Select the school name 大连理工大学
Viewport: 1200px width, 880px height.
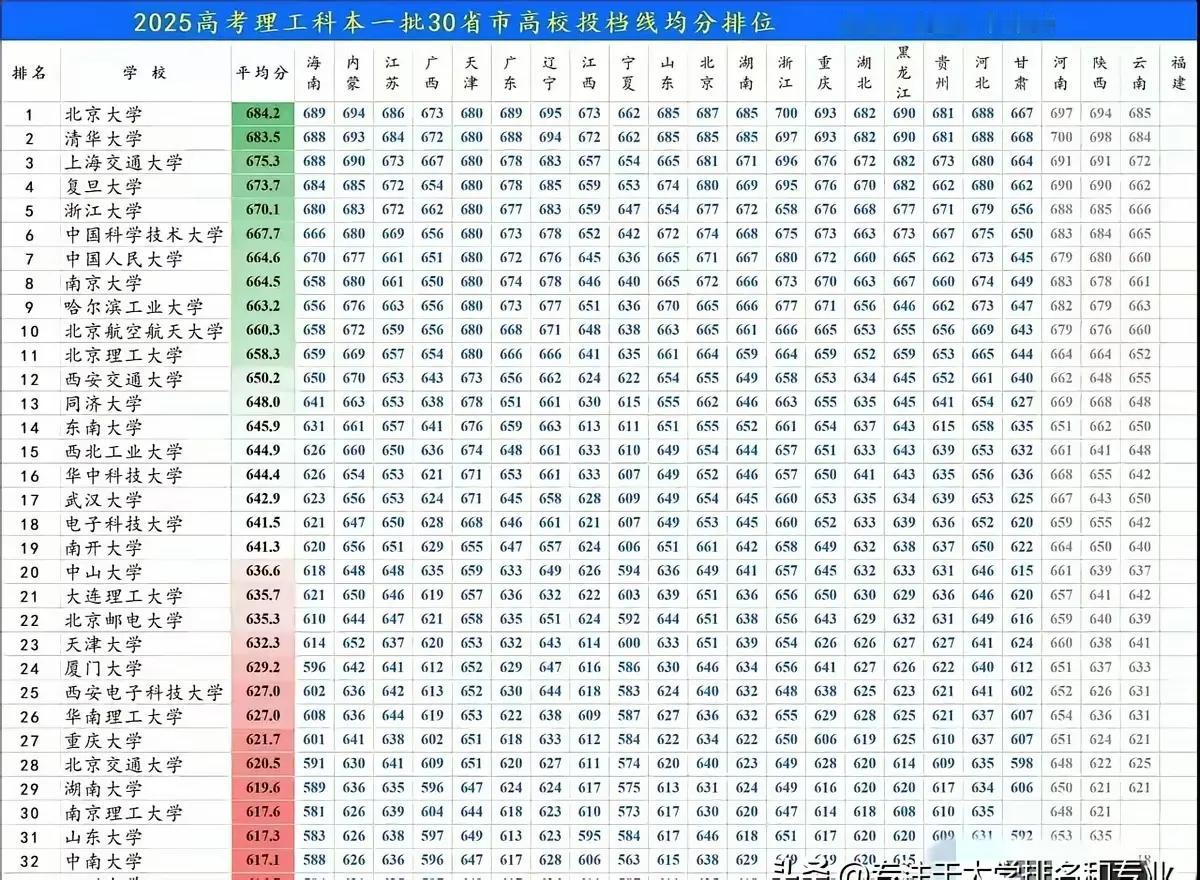click(123, 596)
